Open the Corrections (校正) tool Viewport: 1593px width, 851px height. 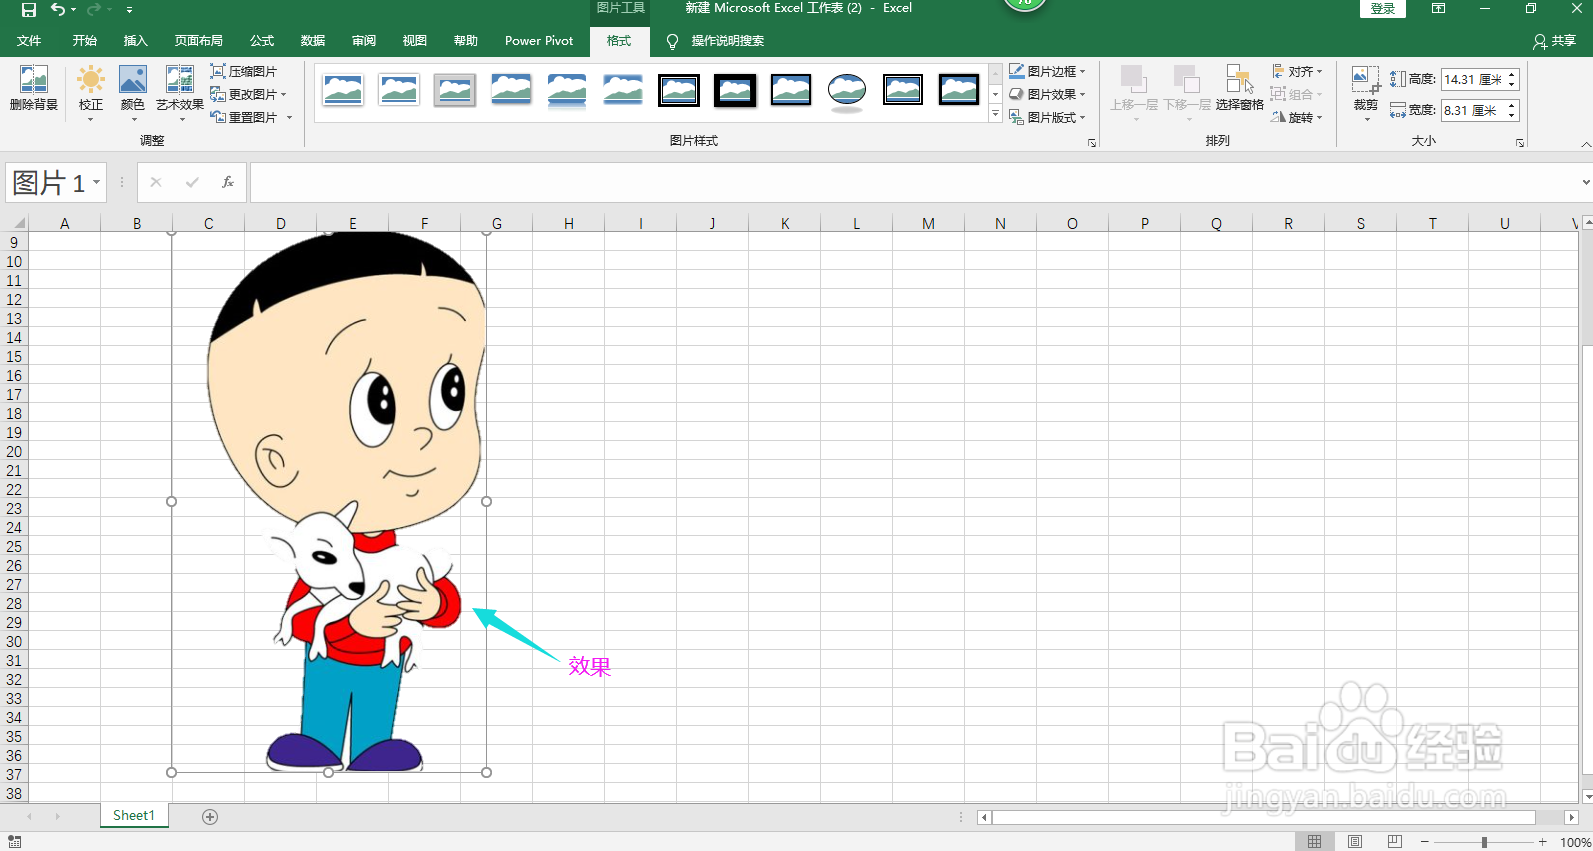point(91,93)
